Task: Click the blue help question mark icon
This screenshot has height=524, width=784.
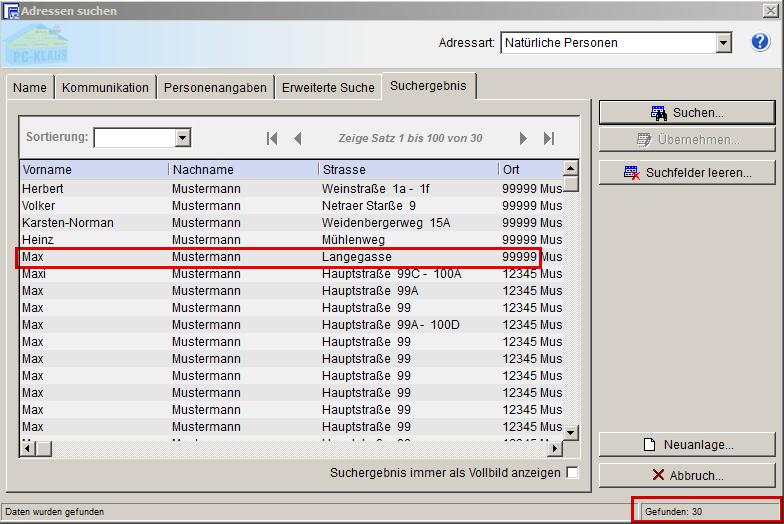Action: (x=760, y=43)
